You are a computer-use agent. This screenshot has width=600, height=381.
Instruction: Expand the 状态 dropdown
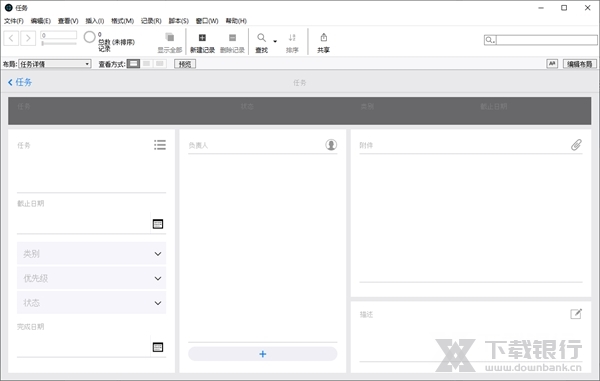(x=91, y=303)
